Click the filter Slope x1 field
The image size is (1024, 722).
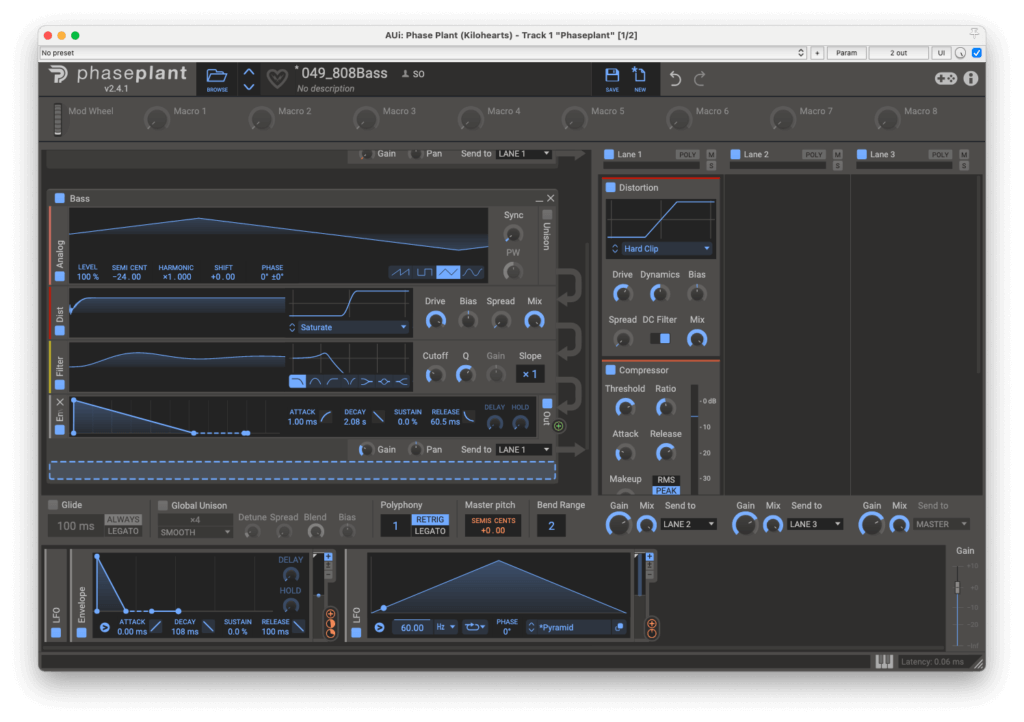[x=530, y=374]
